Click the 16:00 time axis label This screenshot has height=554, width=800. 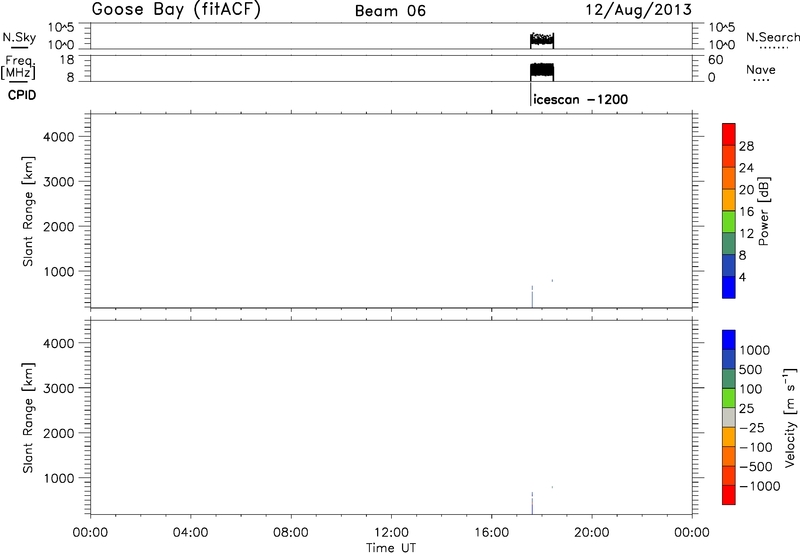[491, 533]
